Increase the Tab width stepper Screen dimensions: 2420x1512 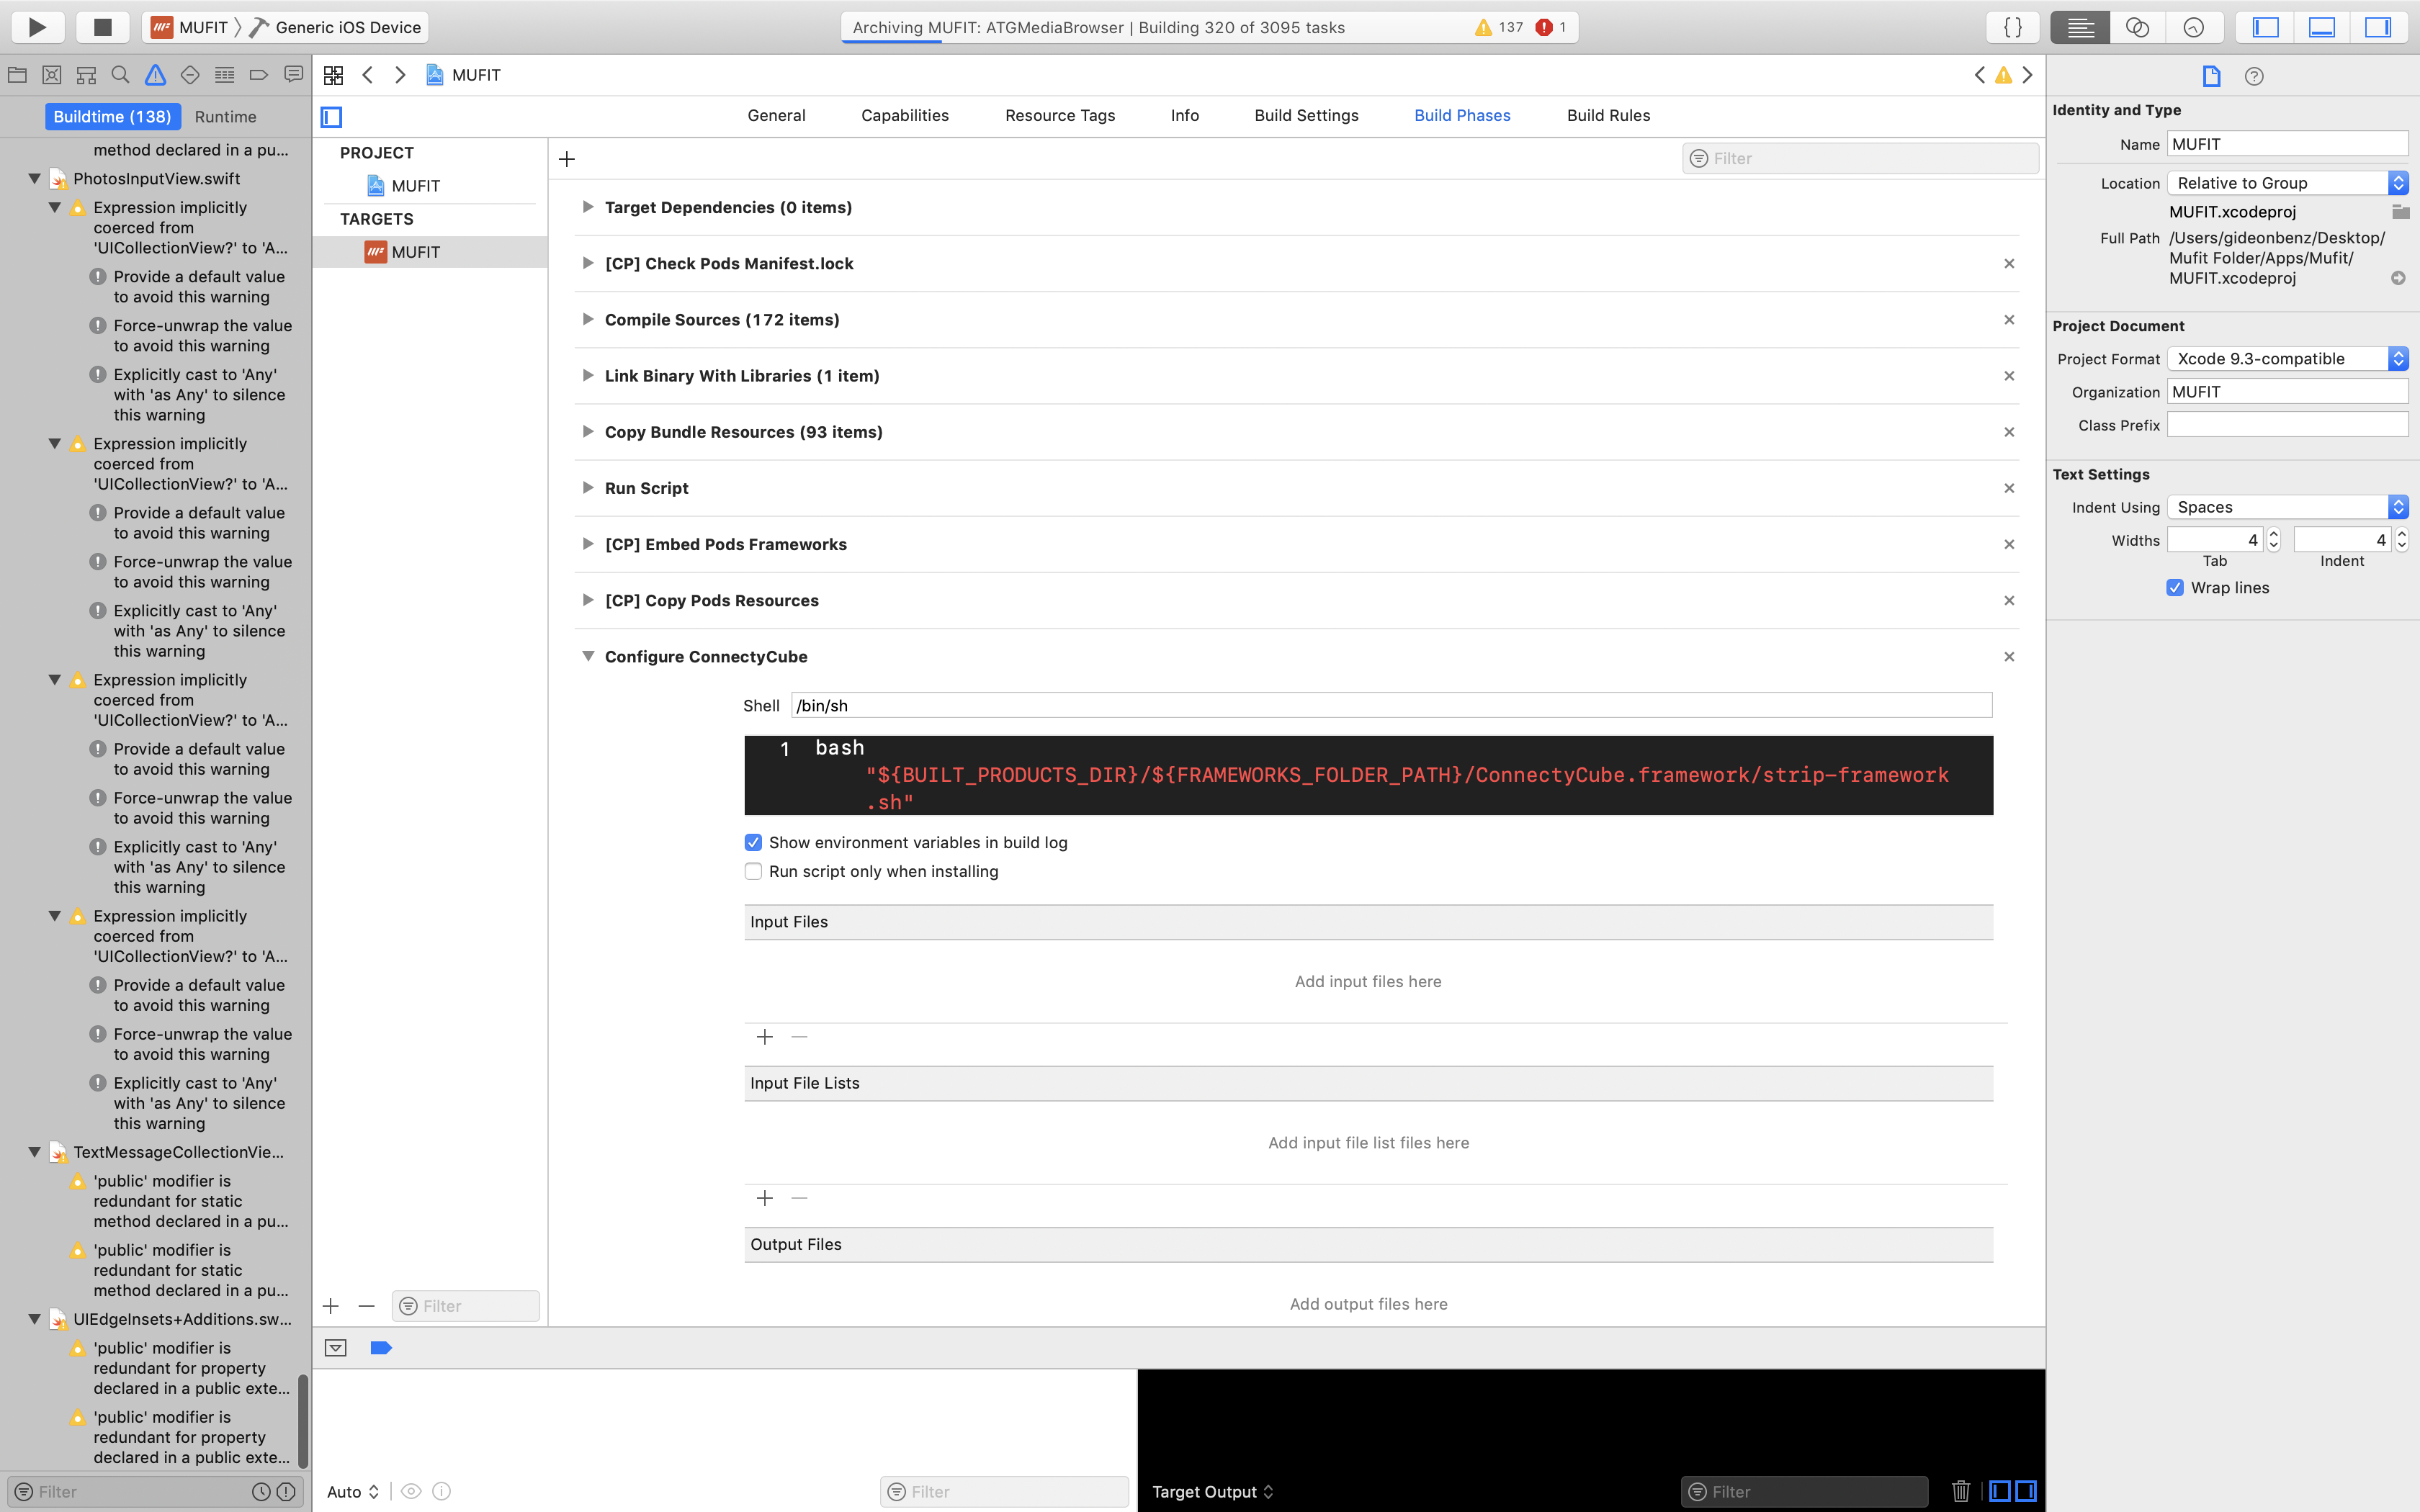coord(2274,534)
